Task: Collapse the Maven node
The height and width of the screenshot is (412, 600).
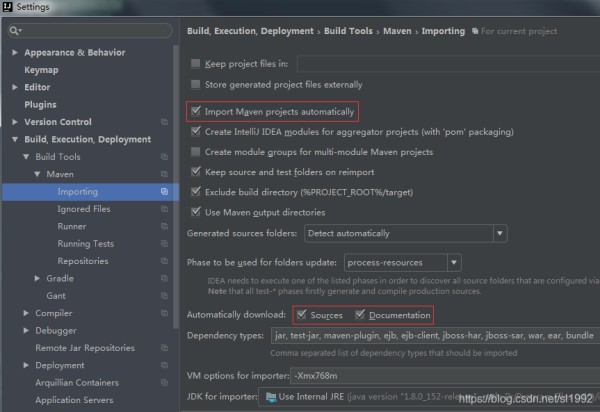Action: coord(37,174)
